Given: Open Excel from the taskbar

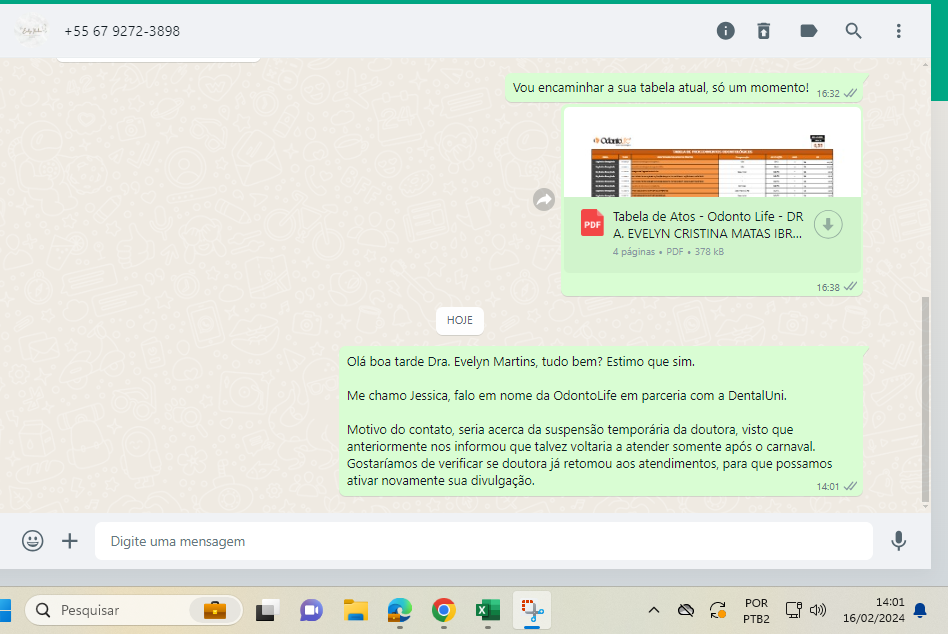Looking at the screenshot, I should point(487,610).
